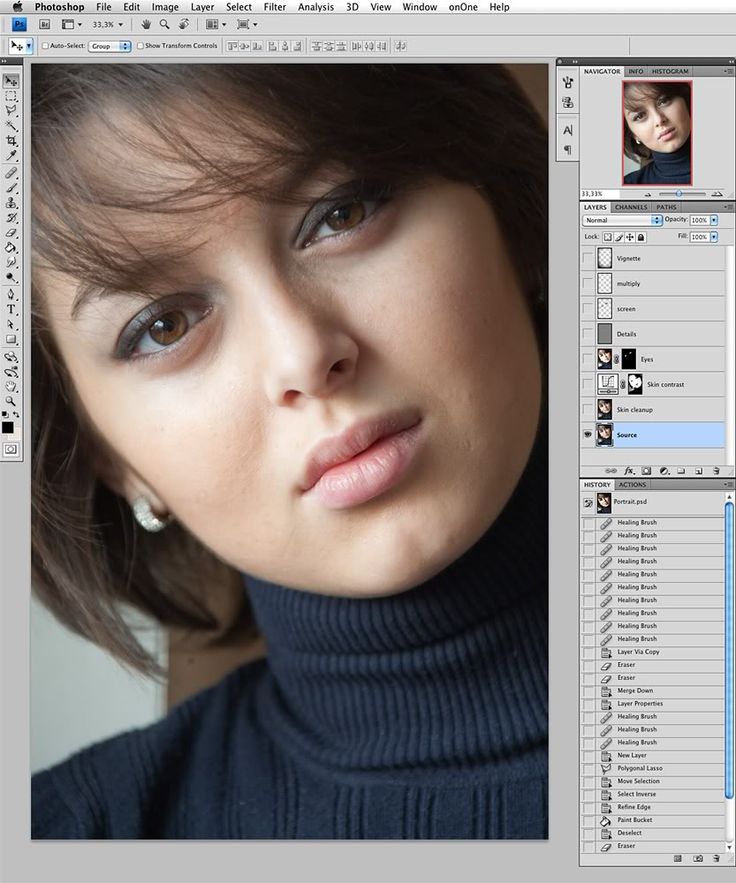This screenshot has width=736, height=883.
Task: Open the Auto-Select Group dropdown
Action: pos(110,46)
